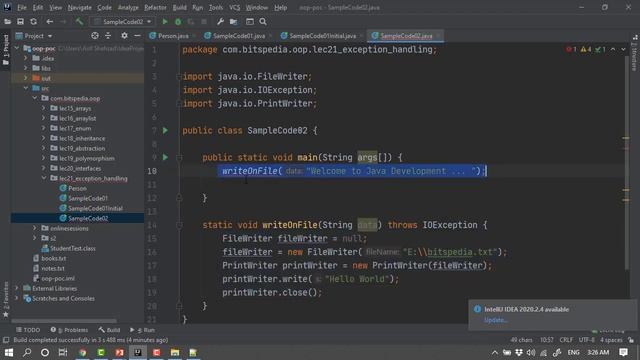Select books.txt in project tree

[53, 258]
